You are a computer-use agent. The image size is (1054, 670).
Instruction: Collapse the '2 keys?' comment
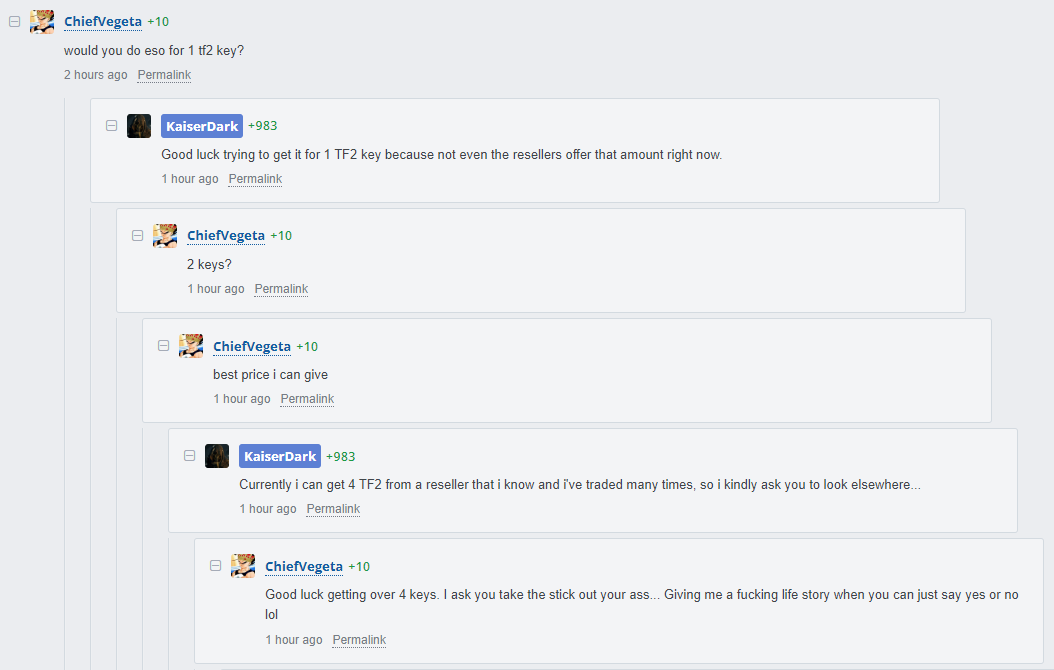point(138,235)
